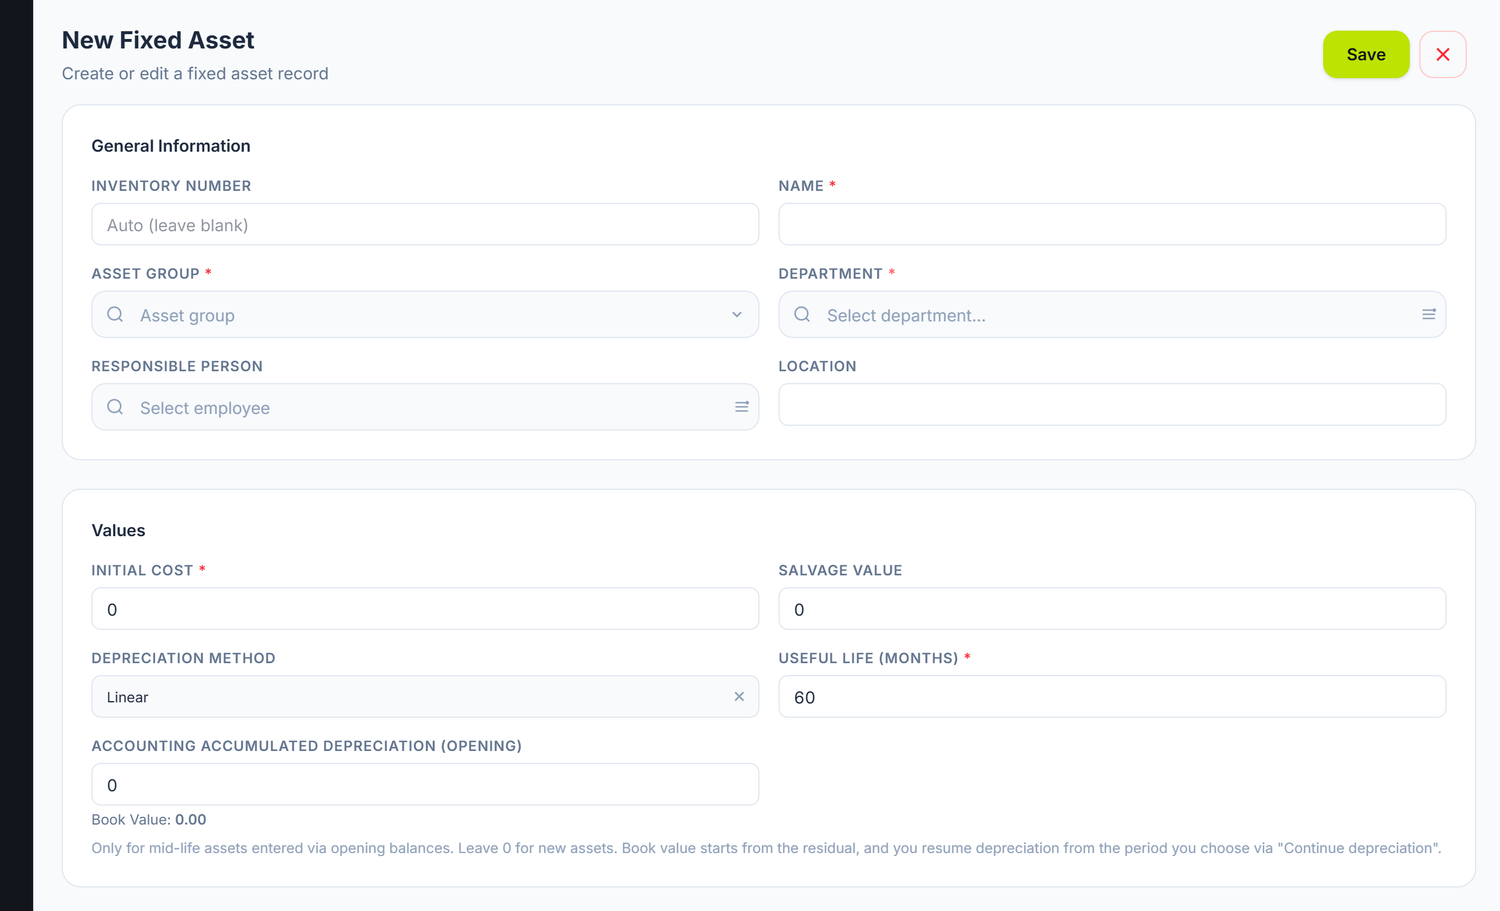Click the Responsible Person search icon

coord(115,407)
